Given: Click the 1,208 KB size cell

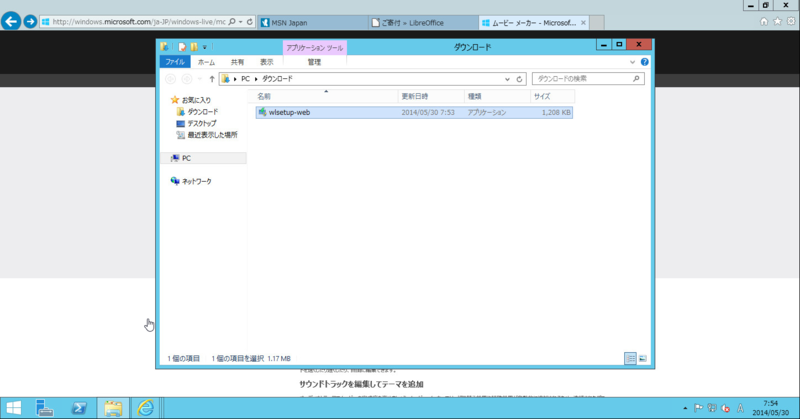Looking at the screenshot, I should pos(556,112).
